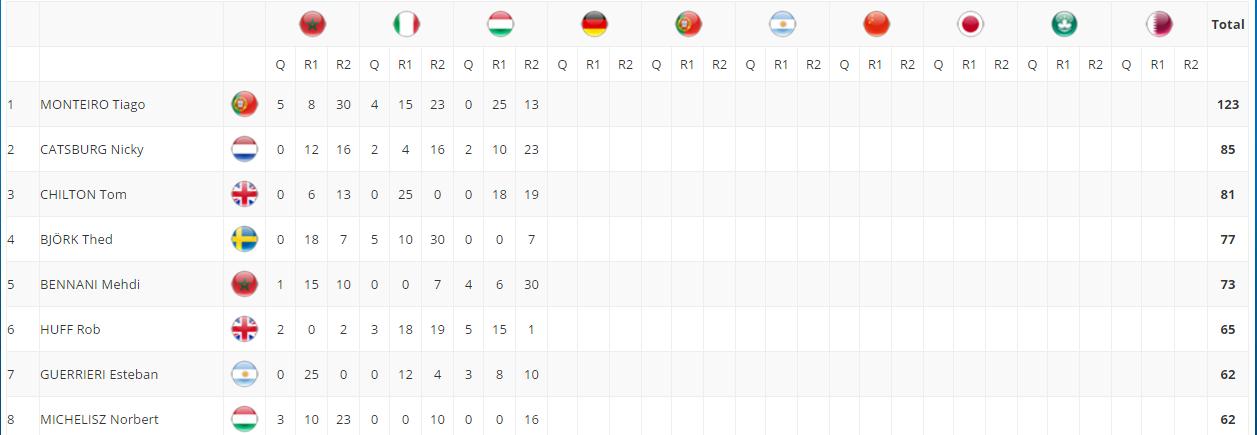Click the Netherlands flag beside CATSBURG Nicky
Image resolution: width=1257 pixels, height=435 pixels.
pyautogui.click(x=244, y=150)
